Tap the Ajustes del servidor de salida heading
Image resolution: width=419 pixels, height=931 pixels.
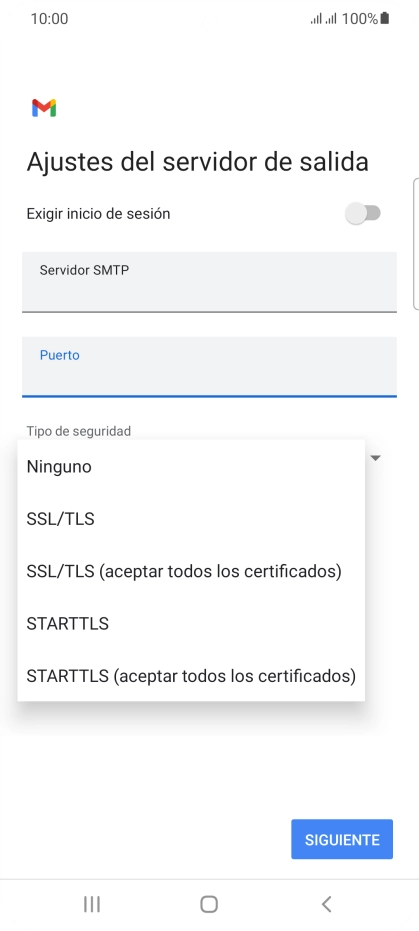point(198,162)
